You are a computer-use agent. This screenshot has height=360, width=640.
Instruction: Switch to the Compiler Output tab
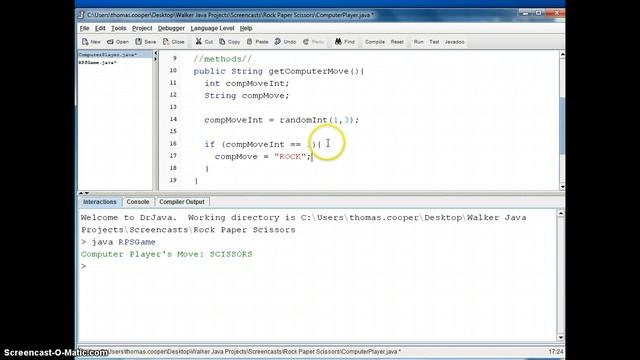[x=182, y=202]
